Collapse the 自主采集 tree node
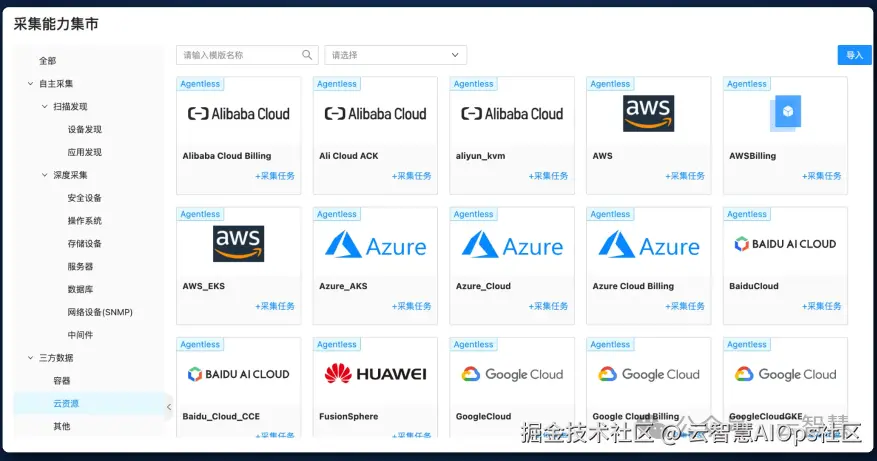Image resolution: width=877 pixels, height=461 pixels. (31, 84)
